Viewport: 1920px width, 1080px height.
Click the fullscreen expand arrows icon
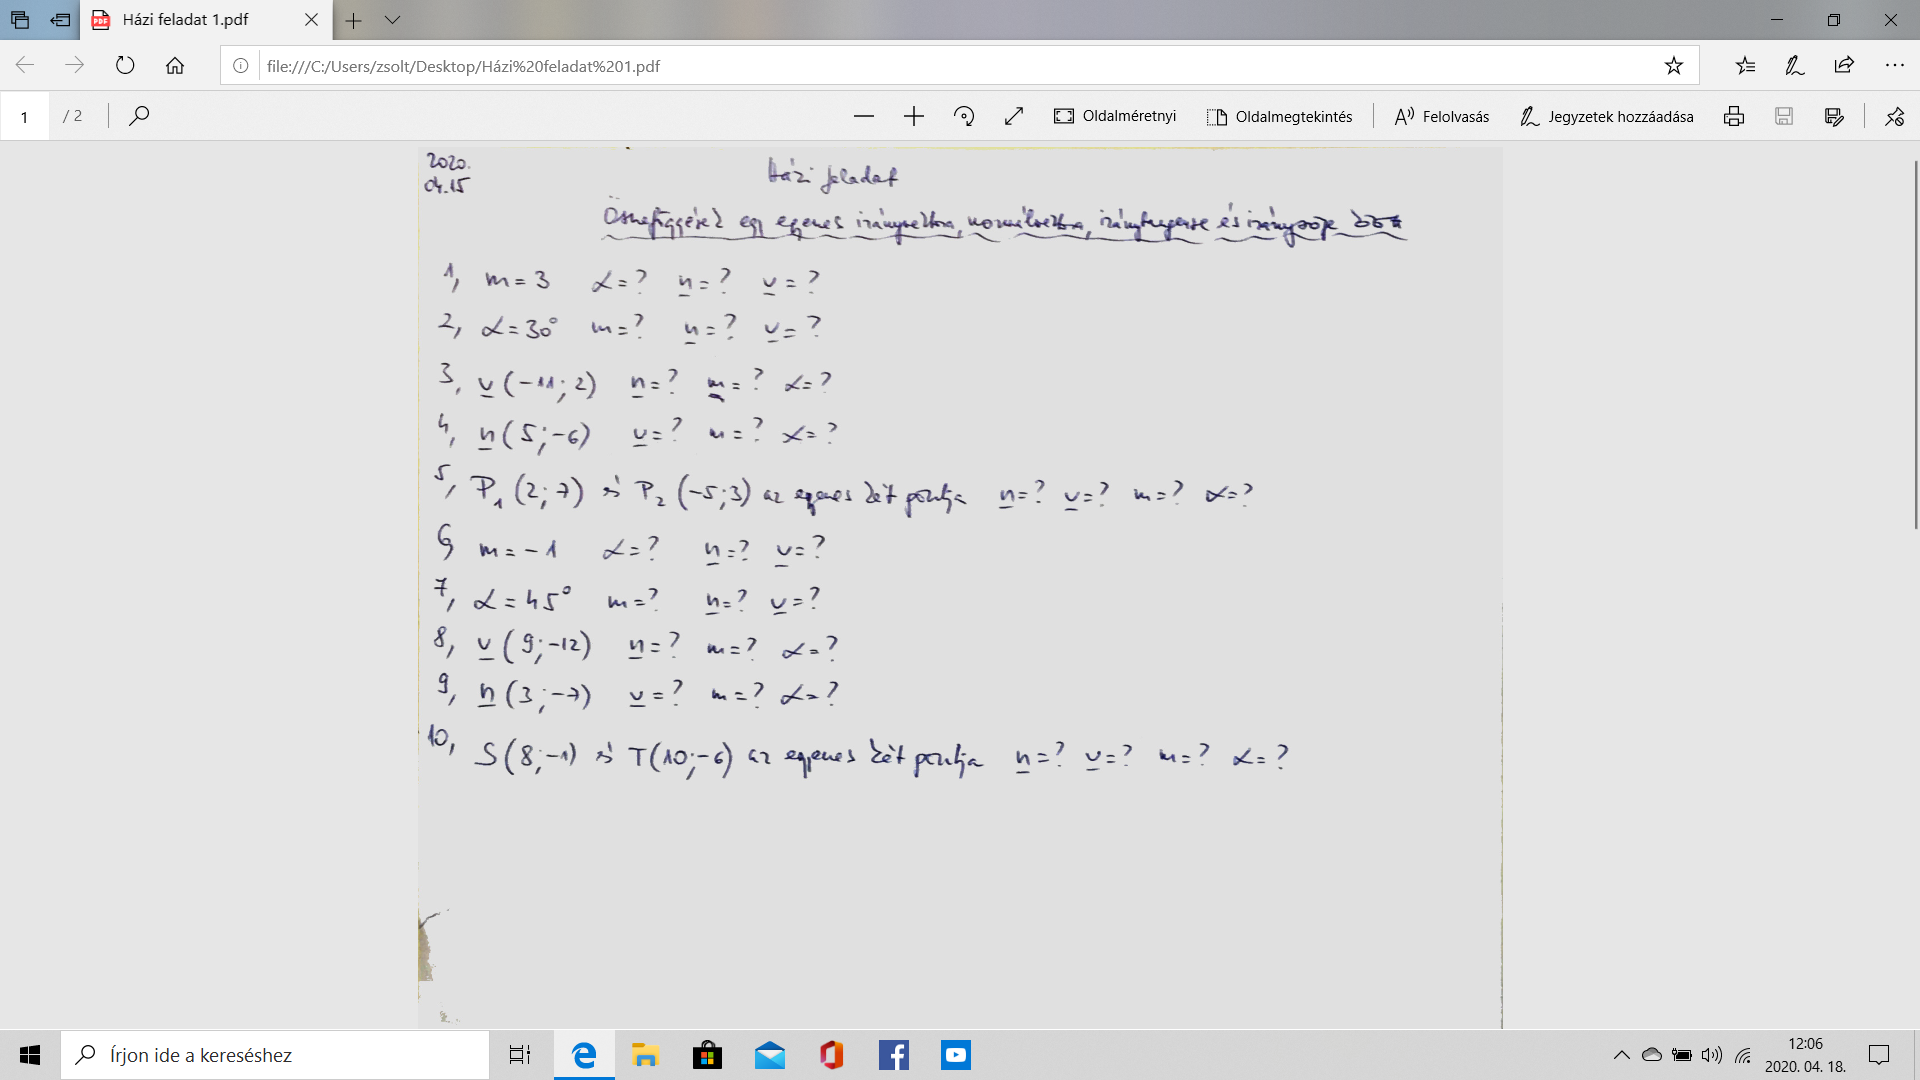(x=1014, y=117)
